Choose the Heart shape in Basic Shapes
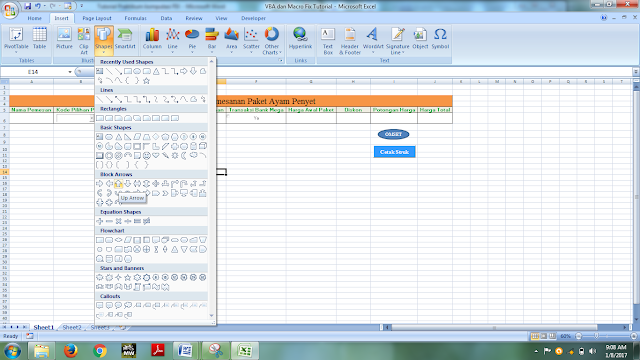 coord(156,156)
